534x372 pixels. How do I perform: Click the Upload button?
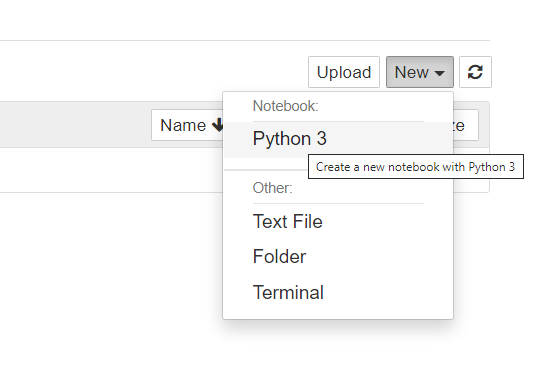tap(344, 72)
